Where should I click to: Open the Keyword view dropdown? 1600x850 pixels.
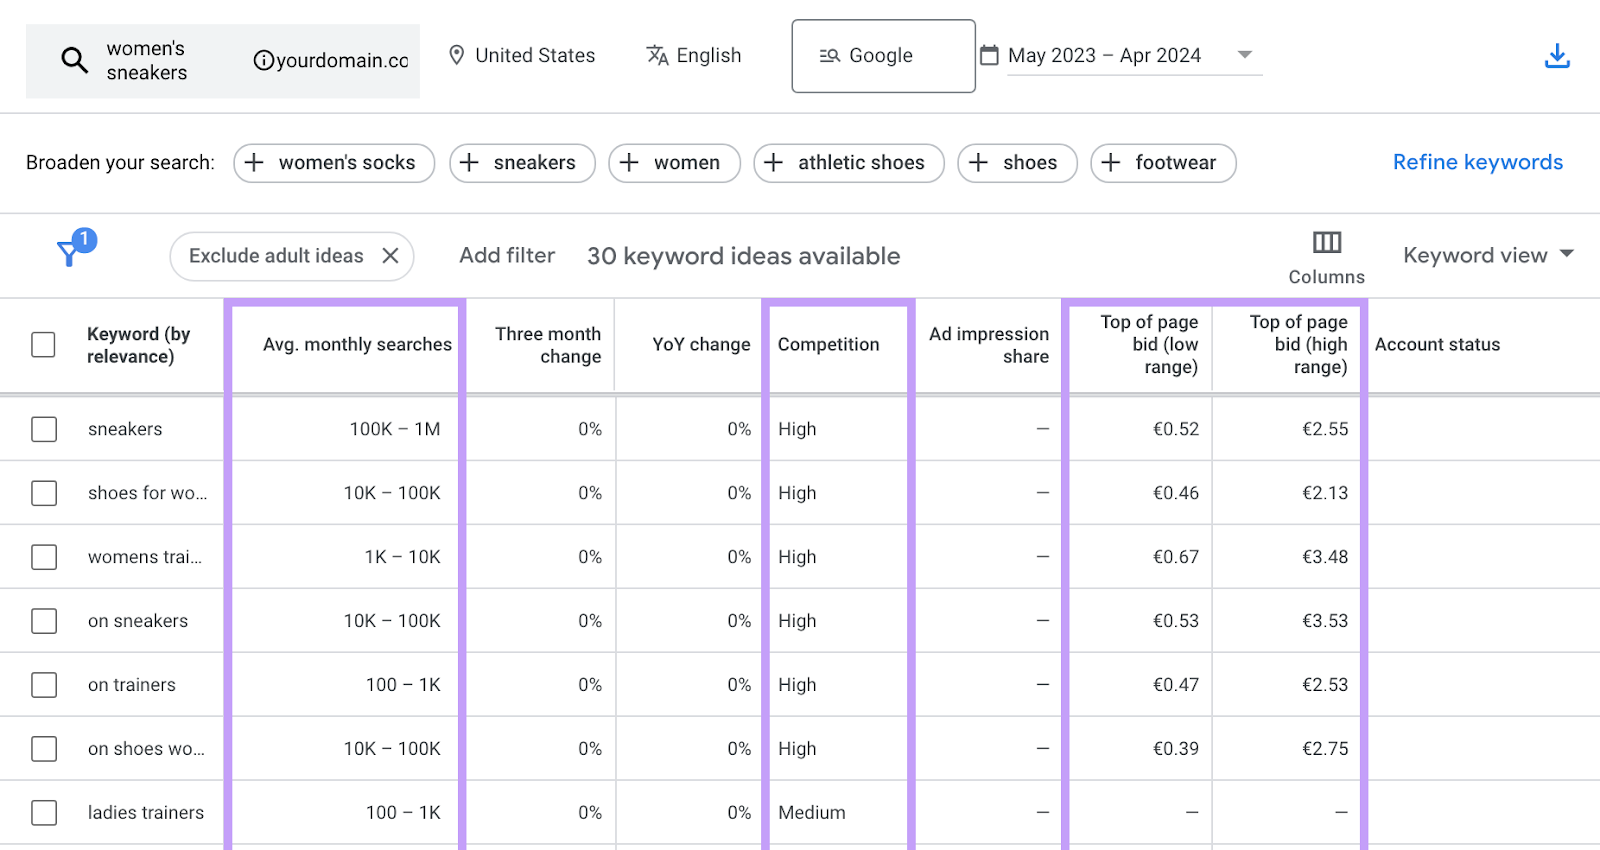(x=1487, y=256)
